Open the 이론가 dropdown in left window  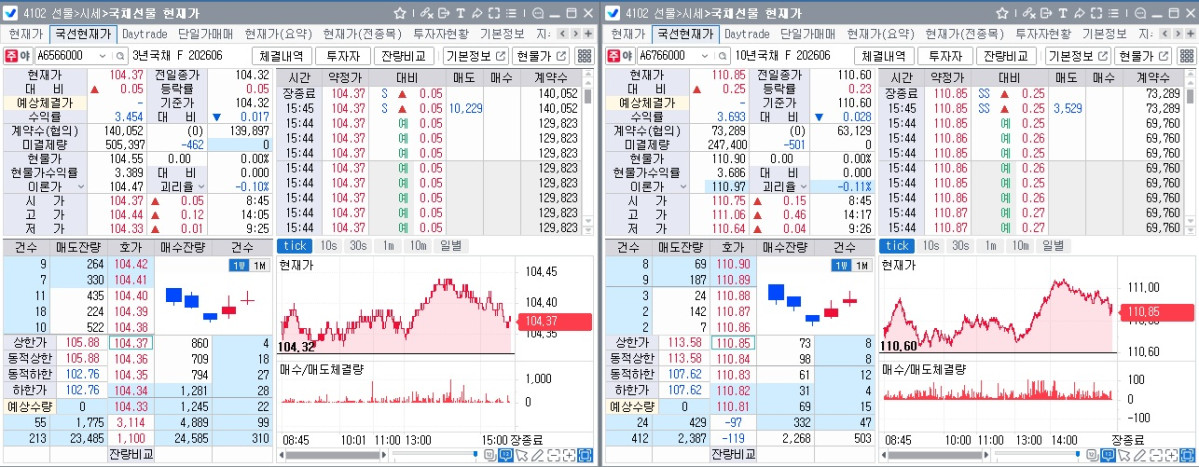tap(80, 186)
